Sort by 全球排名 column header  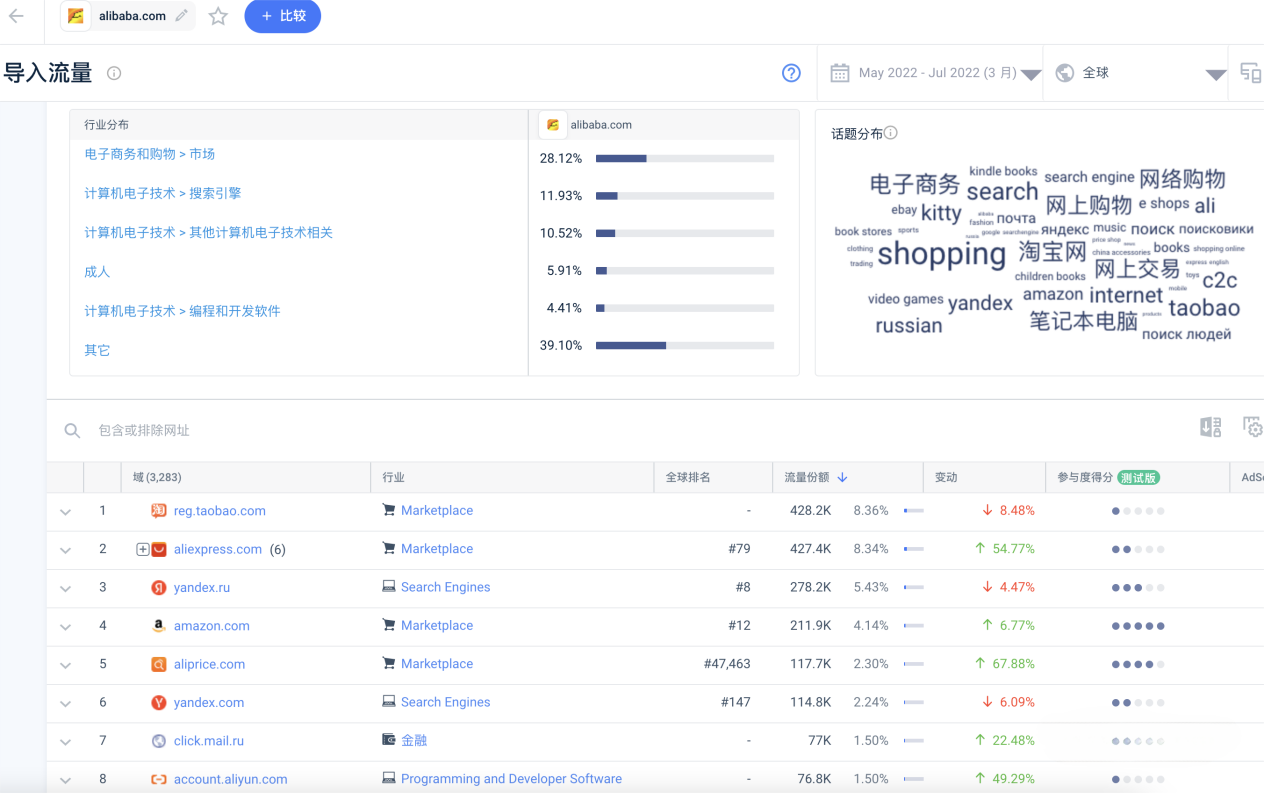688,478
